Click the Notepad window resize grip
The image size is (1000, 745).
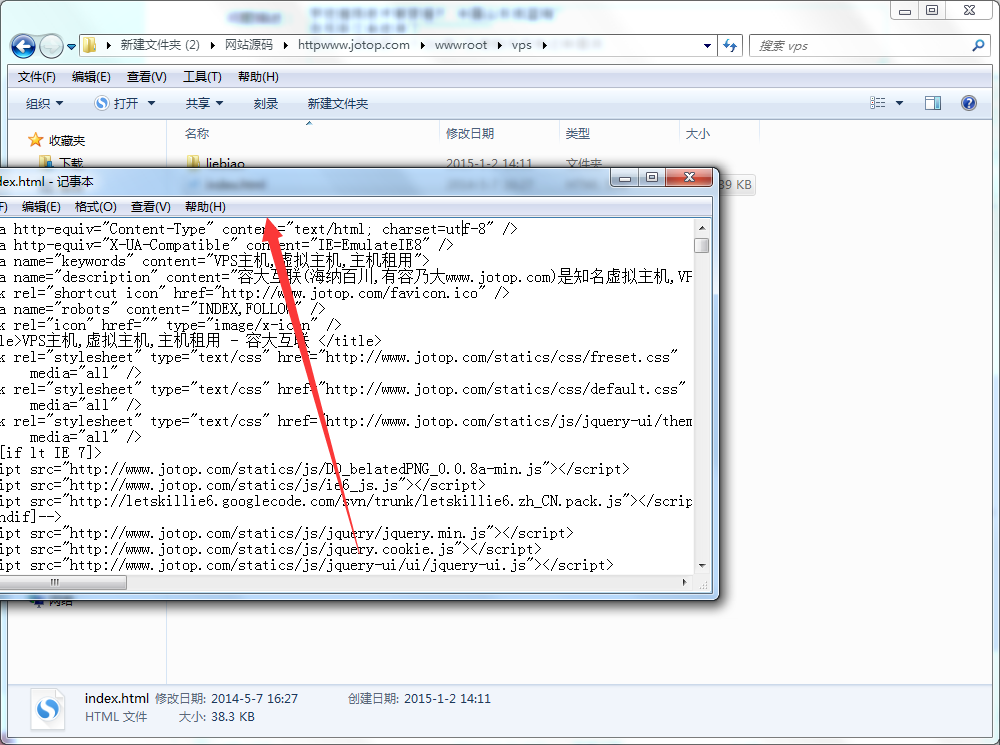pos(703,584)
